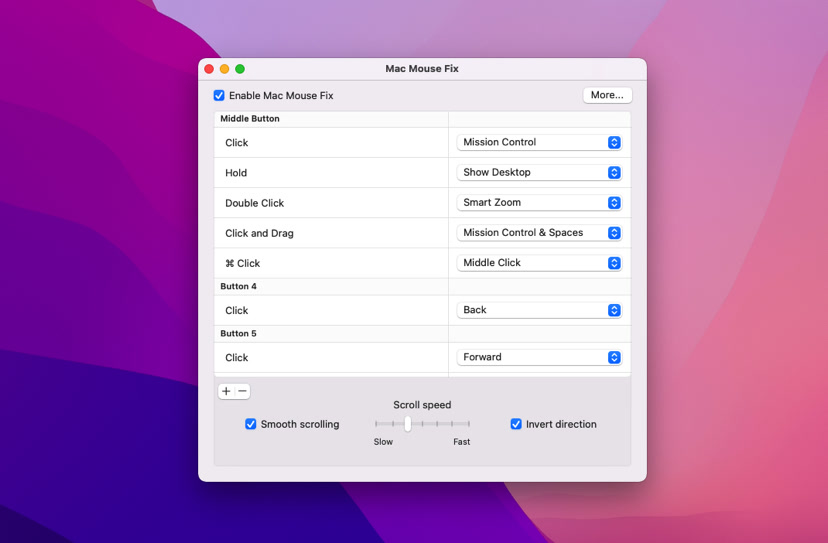
Task: Disable the Enable Mac Mouse Fix checkbox
Action: coord(219,96)
